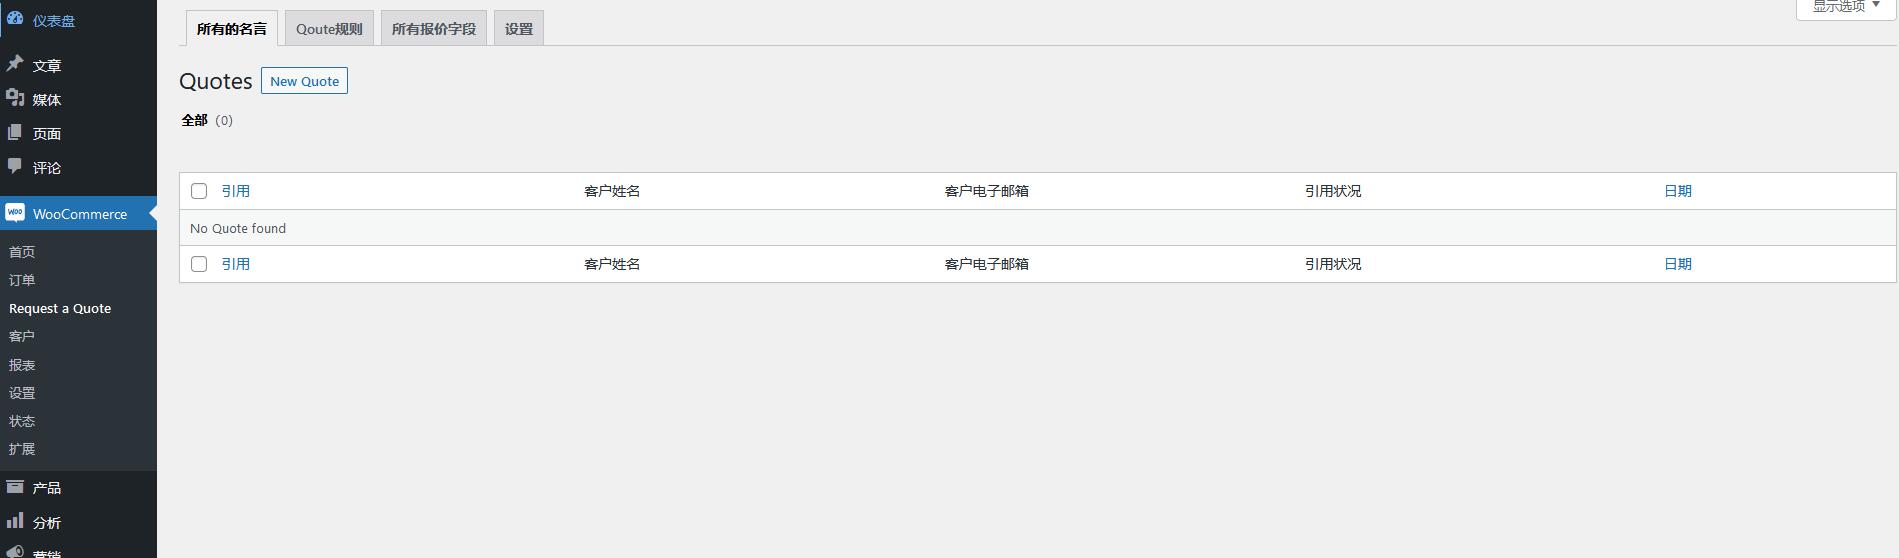Click the comment bubble icon
Viewport: 1899px width, 558px height.
coord(15,166)
